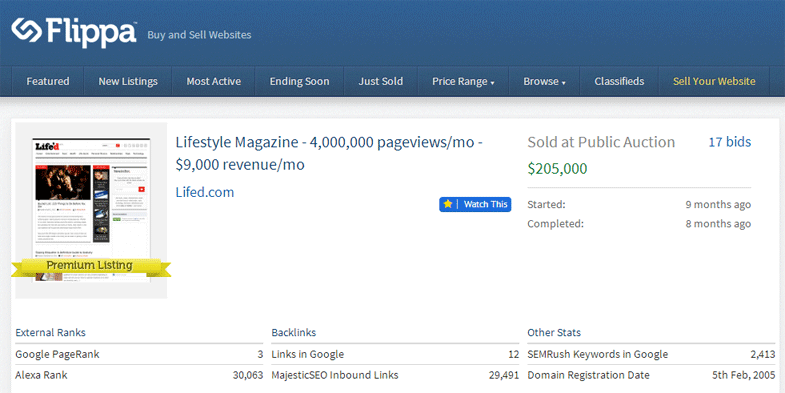Screen dimensions: 785x393
Task: Select the Sold at Public Auction text
Action: (x=601, y=142)
